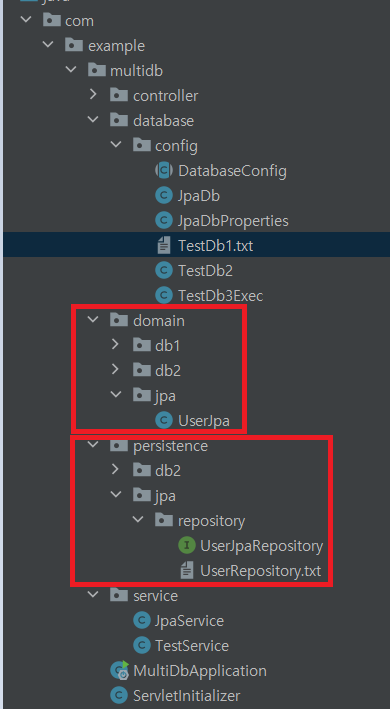390x709 pixels.
Task: Click the database package folder icon
Action: click(x=119, y=120)
